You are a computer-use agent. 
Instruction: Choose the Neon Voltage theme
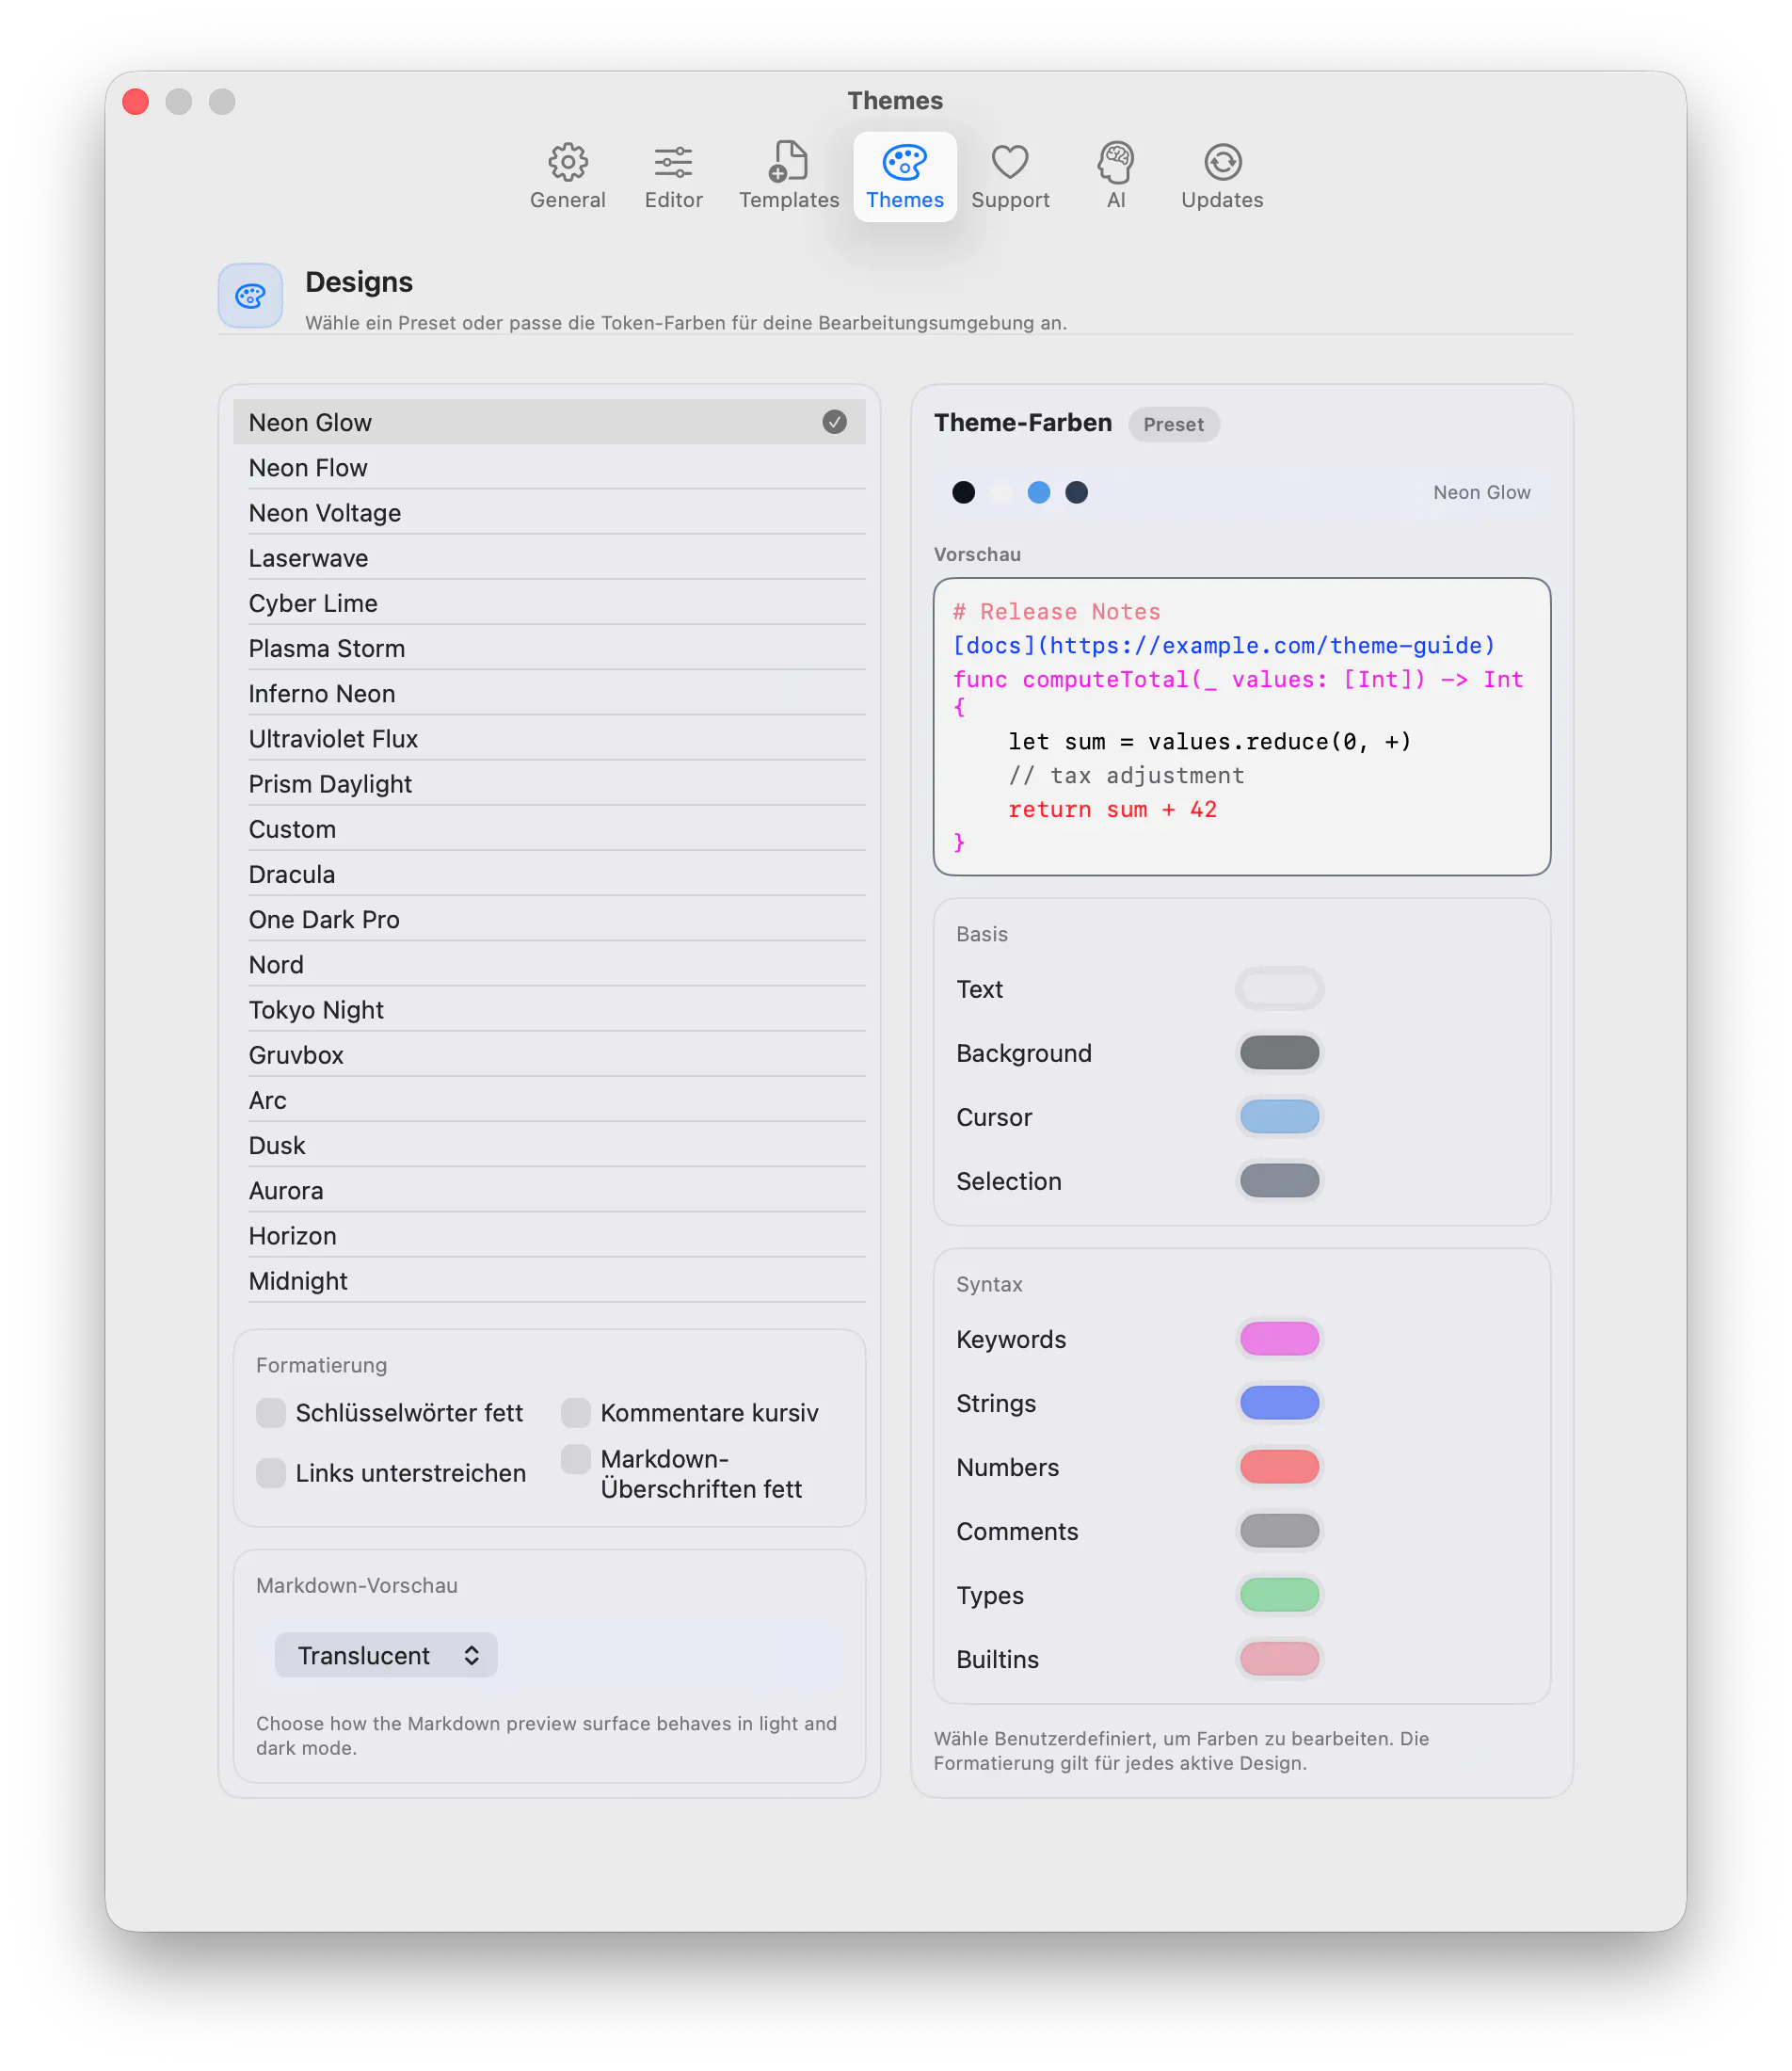coord(549,512)
